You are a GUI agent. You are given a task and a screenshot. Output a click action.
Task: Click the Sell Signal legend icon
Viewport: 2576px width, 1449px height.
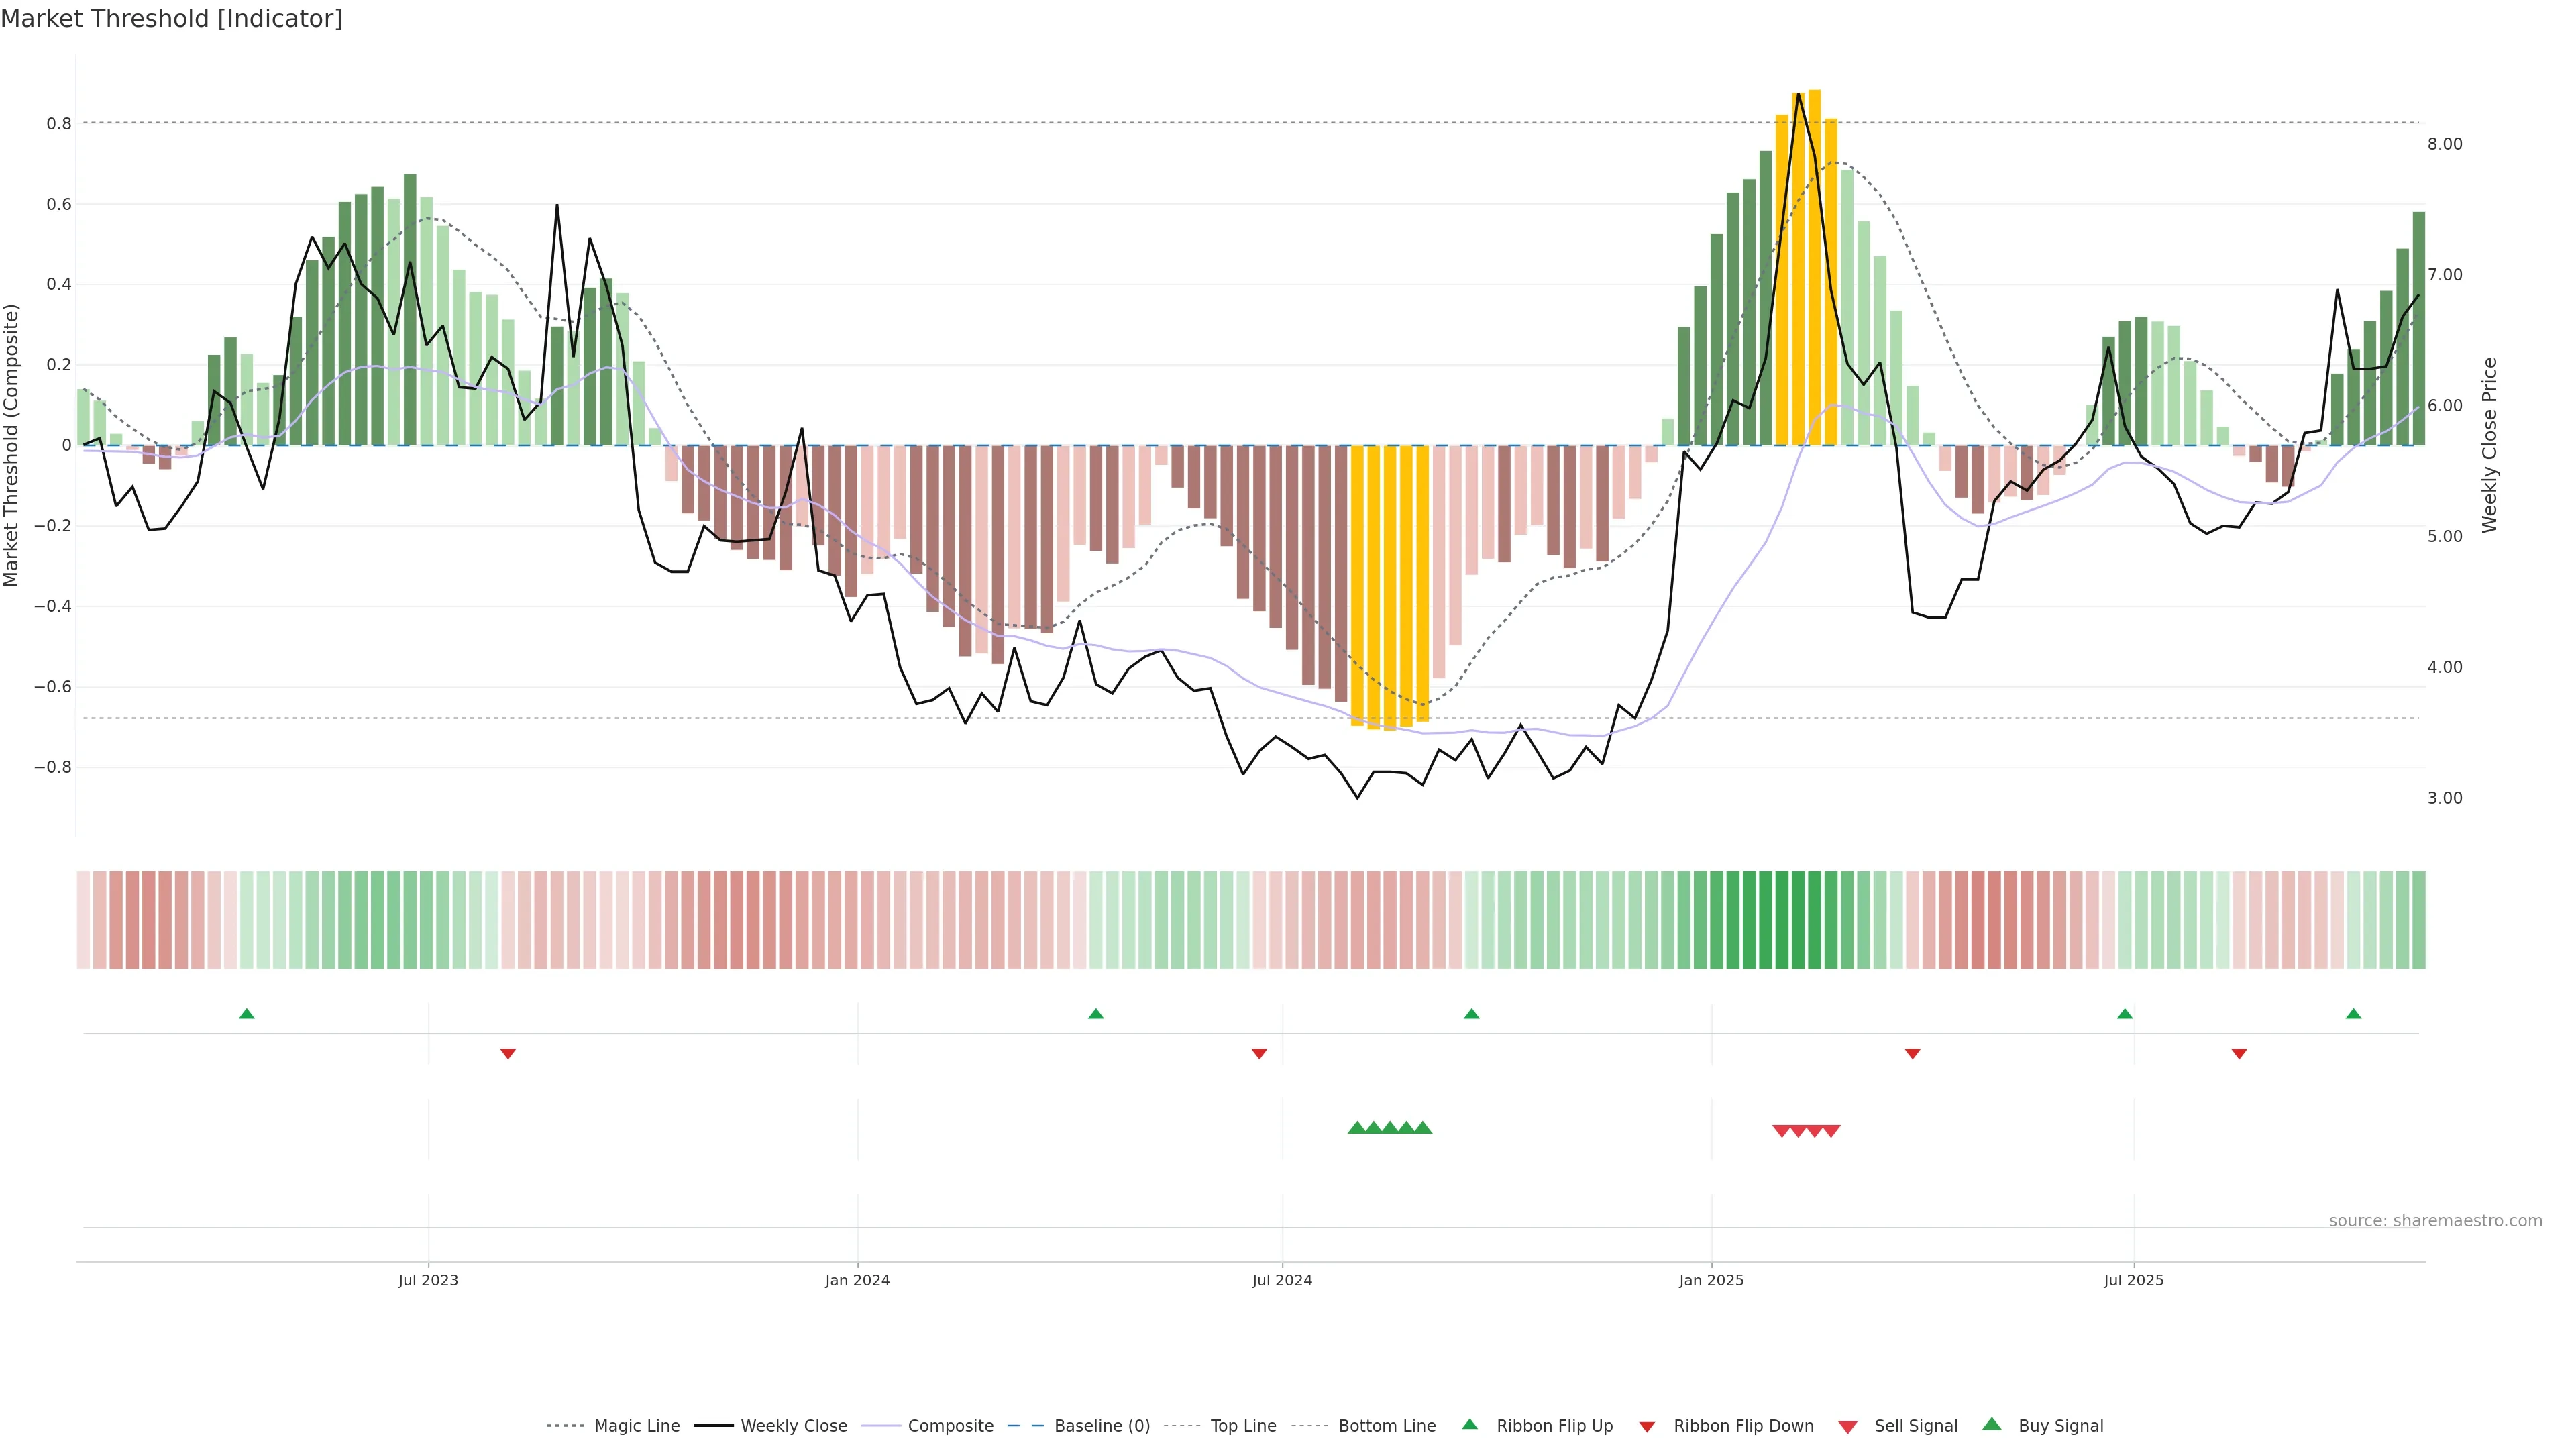[1848, 1427]
